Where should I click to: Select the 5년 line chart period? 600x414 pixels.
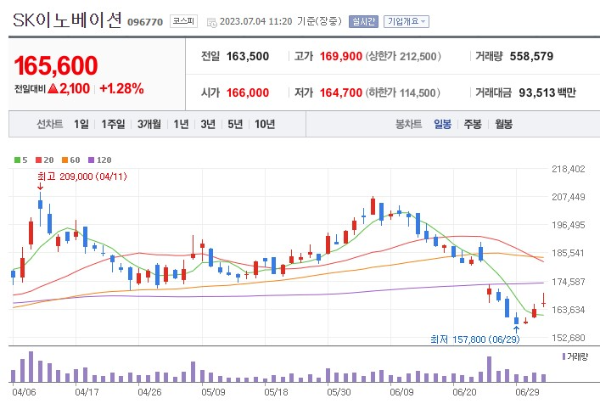[235, 124]
